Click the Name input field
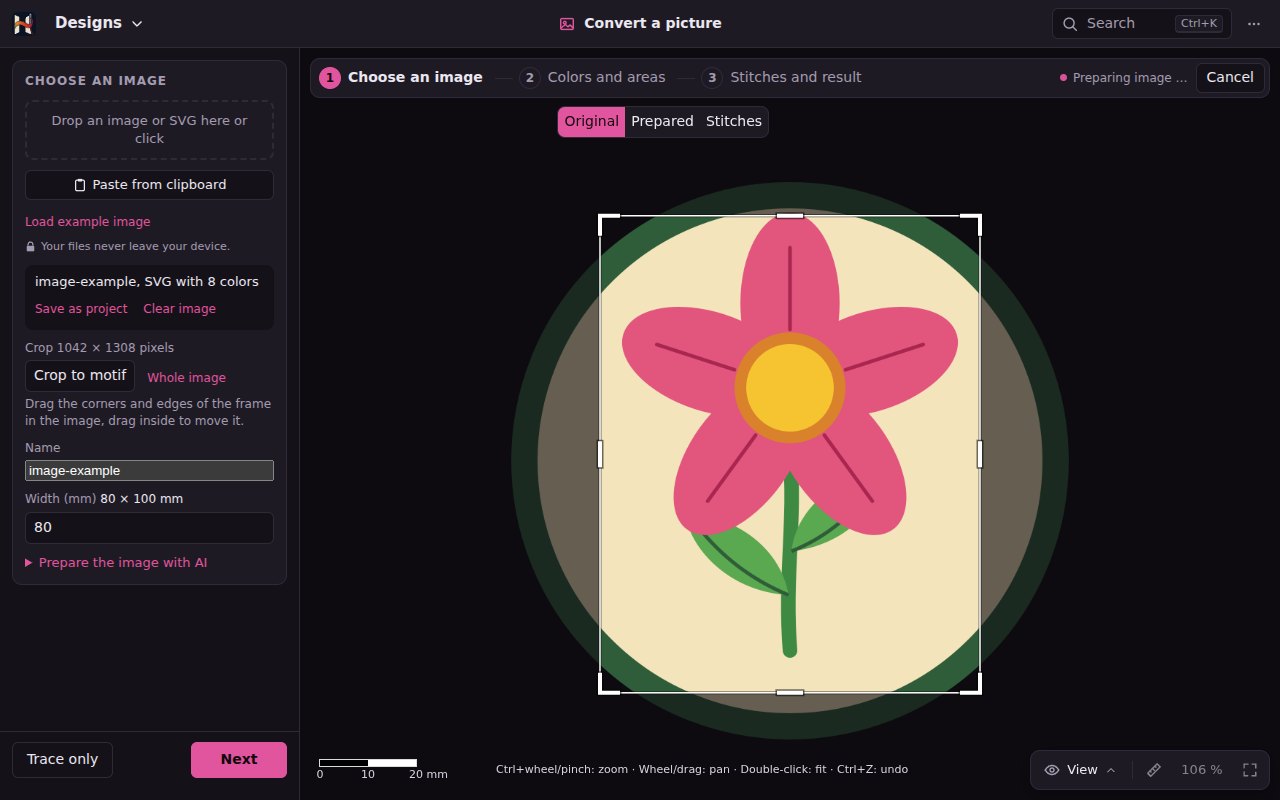Viewport: 1280px width, 800px height. (149, 470)
